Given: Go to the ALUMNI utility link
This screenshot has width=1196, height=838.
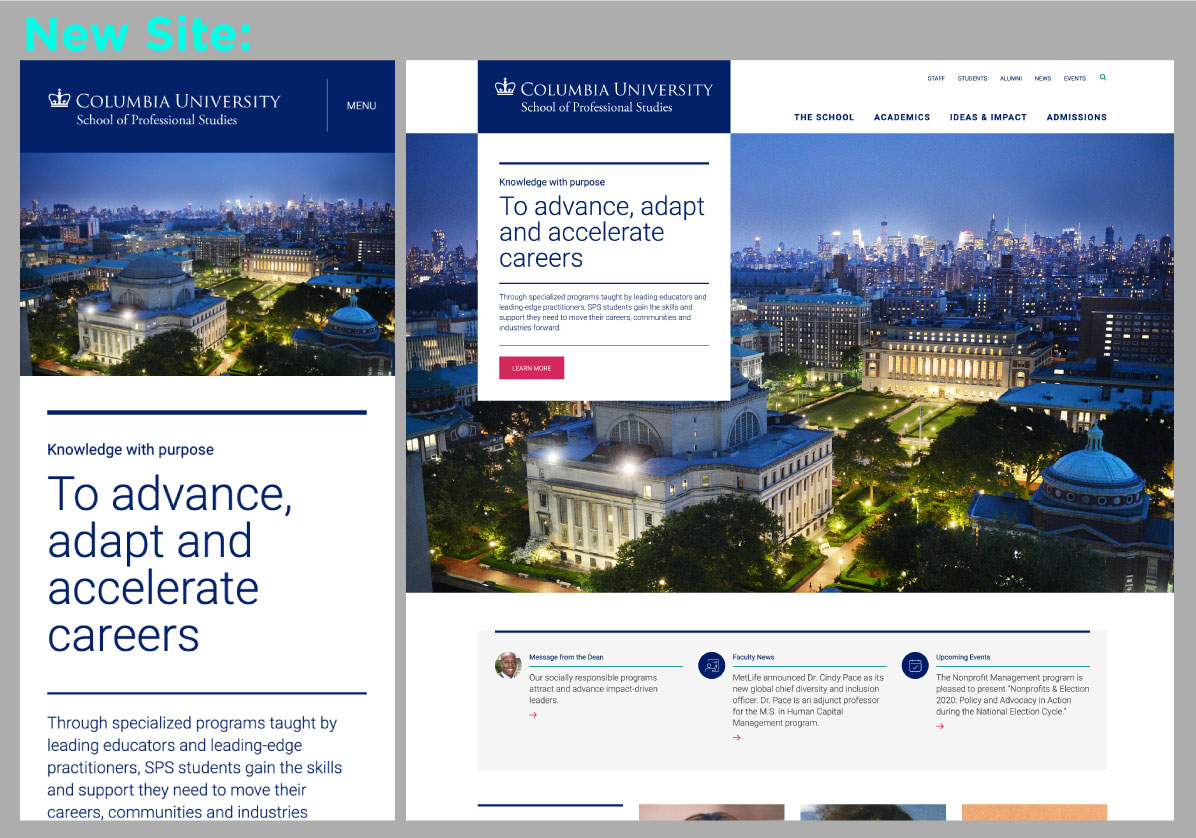Looking at the screenshot, I should coord(1011,79).
